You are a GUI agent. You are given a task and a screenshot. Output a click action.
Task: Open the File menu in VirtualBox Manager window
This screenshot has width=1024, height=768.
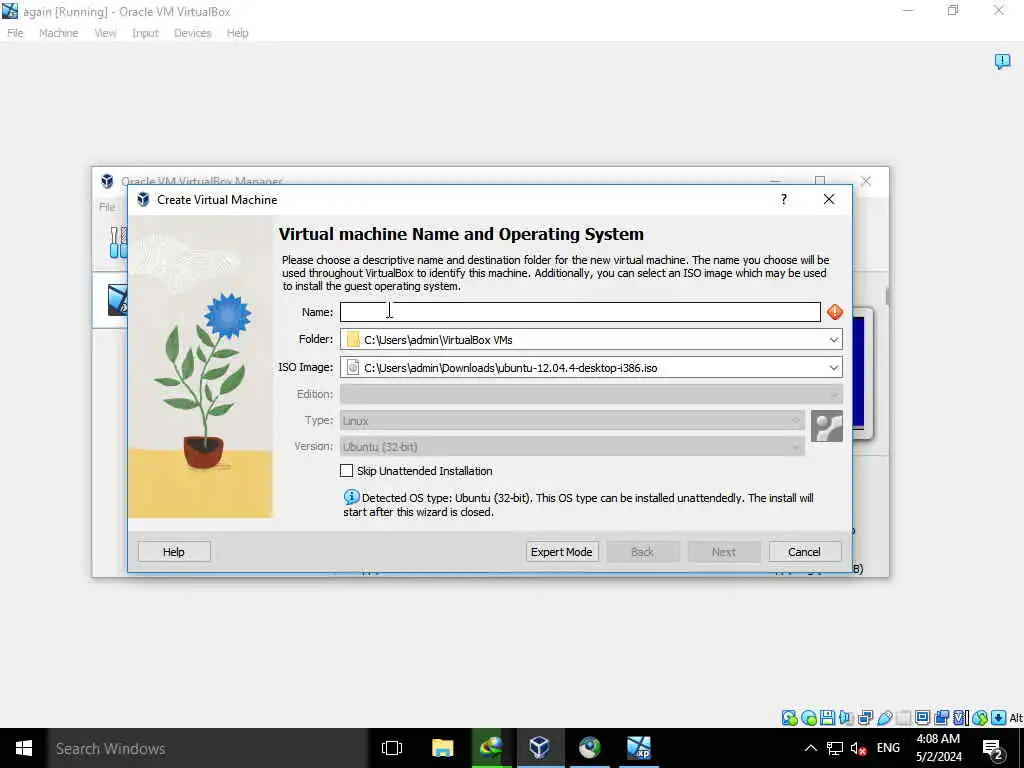point(107,207)
